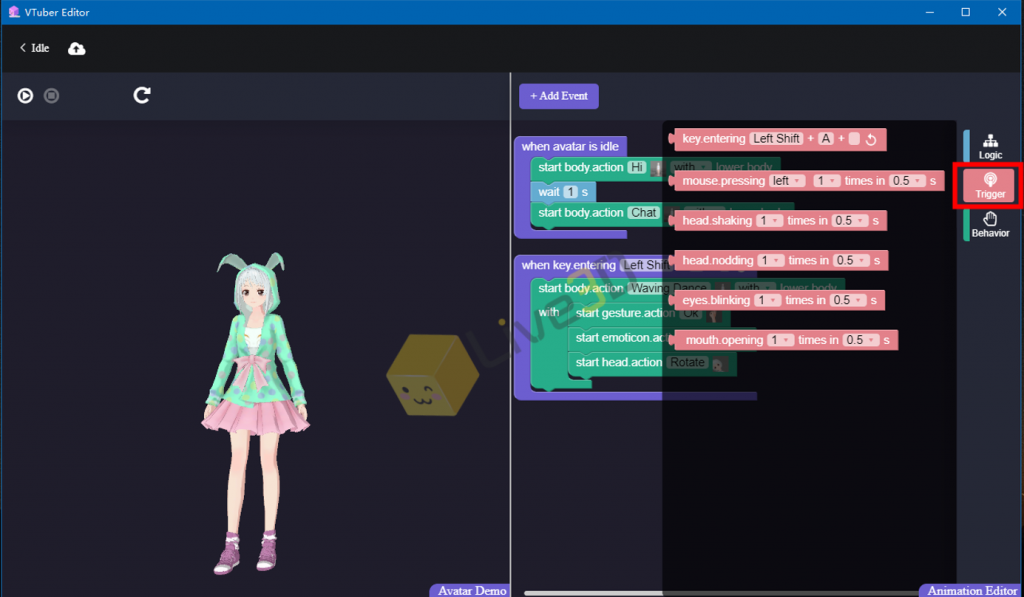Image resolution: width=1024 pixels, height=597 pixels.
Task: Click the circular refresh arrow icon
Action: click(x=142, y=95)
